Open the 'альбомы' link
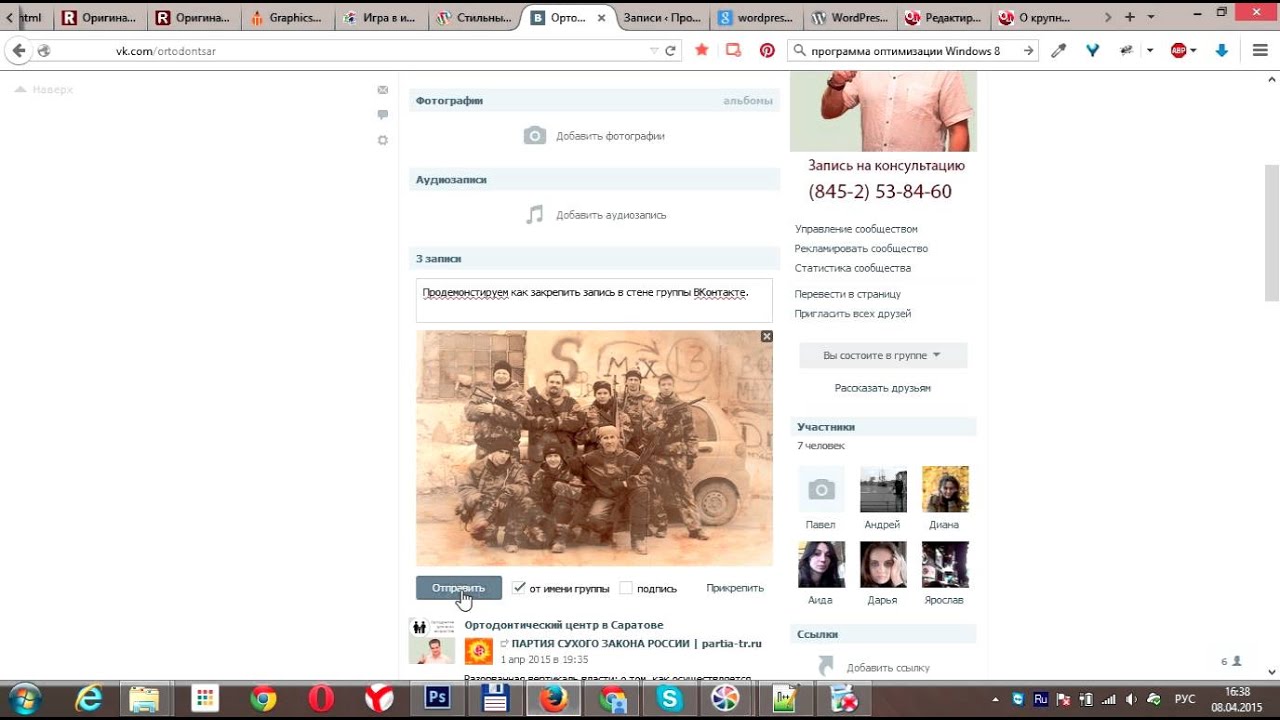This screenshot has width=1280, height=720. point(748,100)
